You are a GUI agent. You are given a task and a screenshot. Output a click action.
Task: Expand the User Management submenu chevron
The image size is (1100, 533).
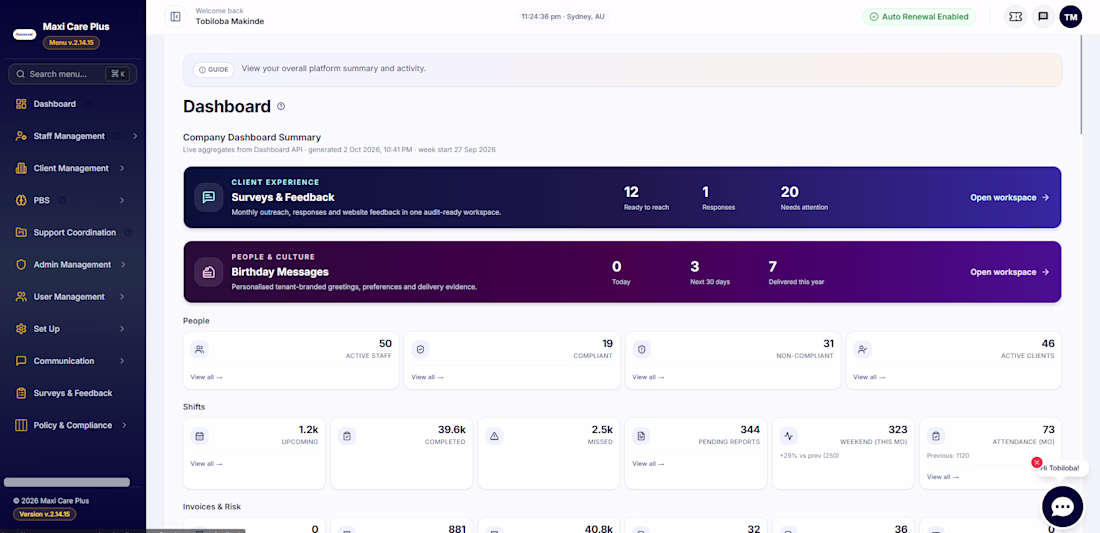(122, 297)
